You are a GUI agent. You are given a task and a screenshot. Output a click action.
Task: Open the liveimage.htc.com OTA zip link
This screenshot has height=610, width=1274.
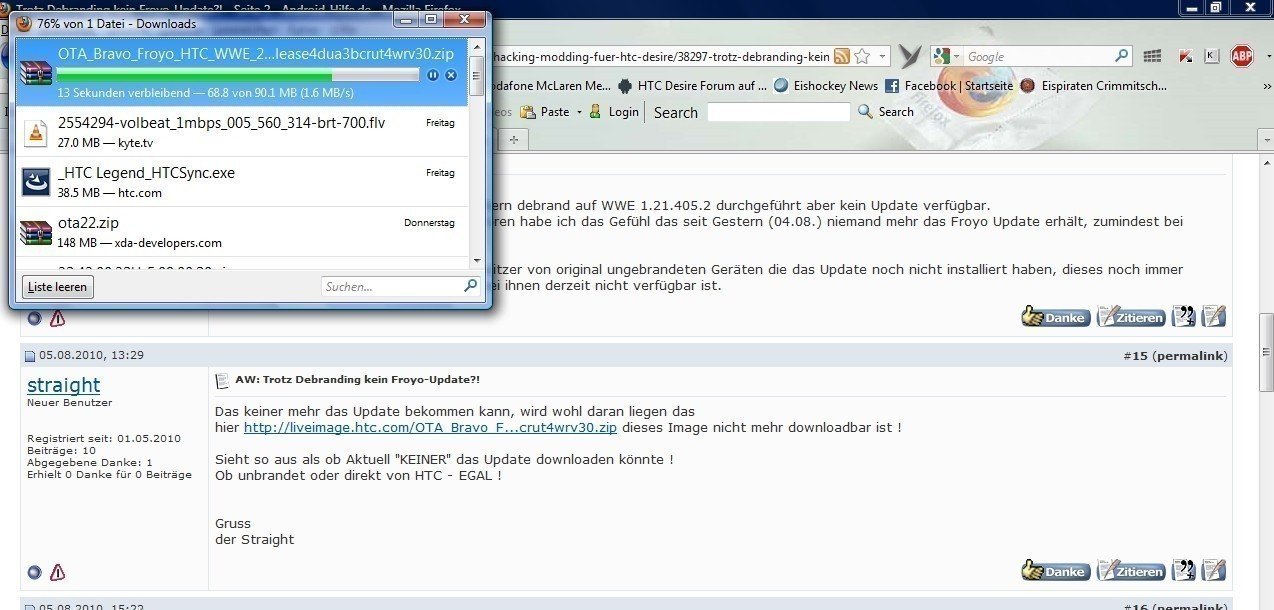click(x=430, y=427)
